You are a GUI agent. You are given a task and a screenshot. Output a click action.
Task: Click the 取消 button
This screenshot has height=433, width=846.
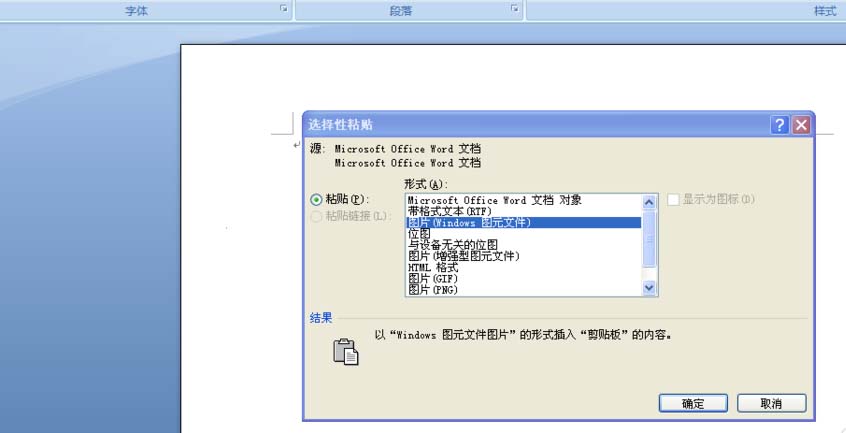pyautogui.click(x=772, y=403)
